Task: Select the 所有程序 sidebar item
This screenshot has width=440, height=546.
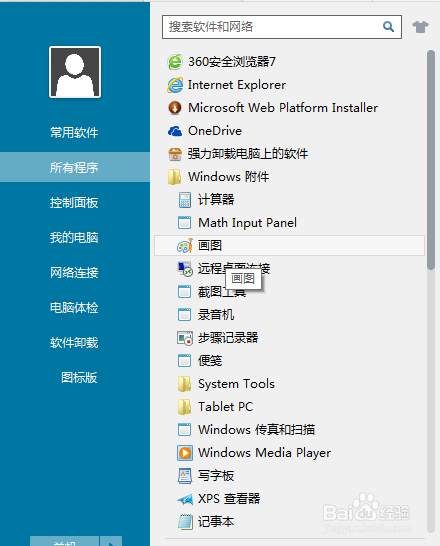Action: [75, 167]
